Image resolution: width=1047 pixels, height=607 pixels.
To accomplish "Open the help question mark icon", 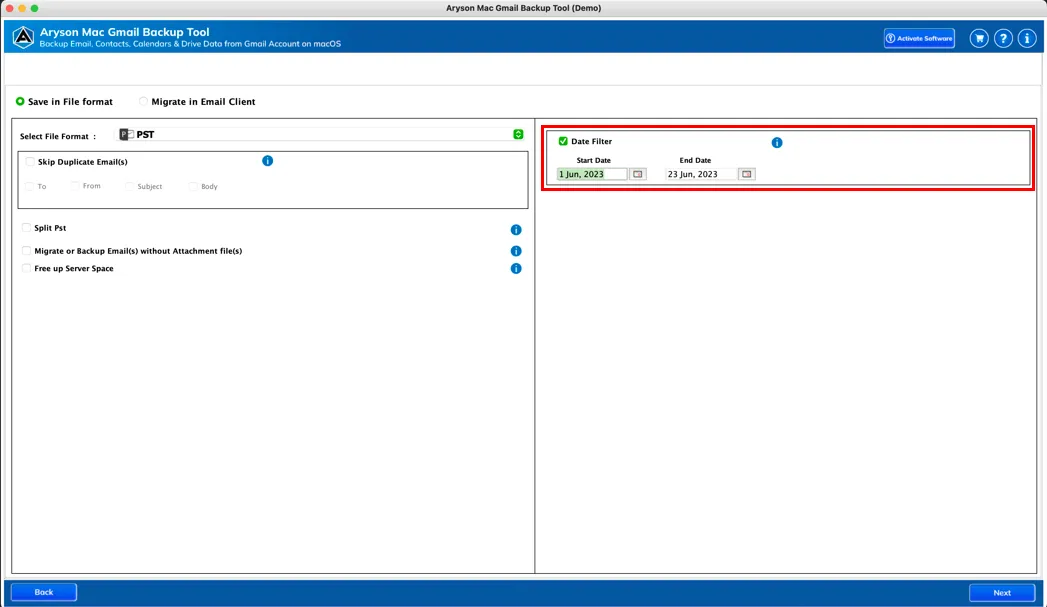I will click(x=1003, y=39).
